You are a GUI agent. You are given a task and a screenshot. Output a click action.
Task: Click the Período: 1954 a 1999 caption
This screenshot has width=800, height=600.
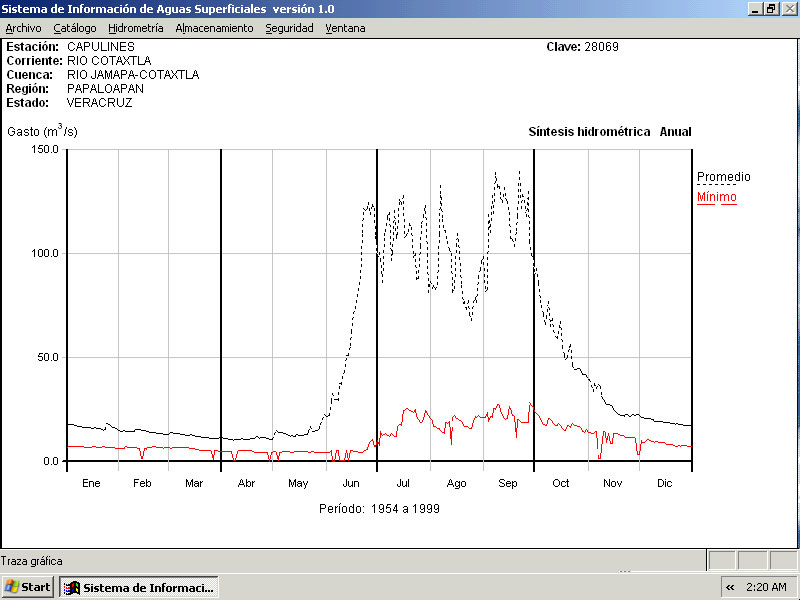379,509
